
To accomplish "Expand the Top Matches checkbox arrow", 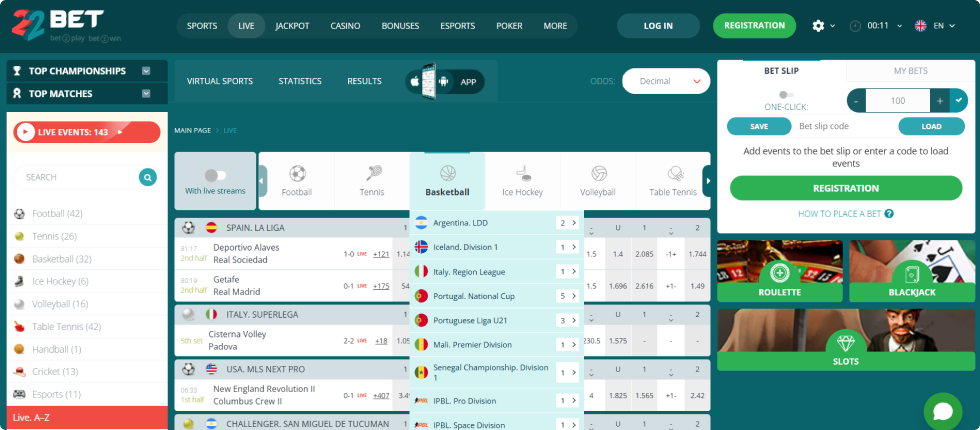I will point(146,93).
